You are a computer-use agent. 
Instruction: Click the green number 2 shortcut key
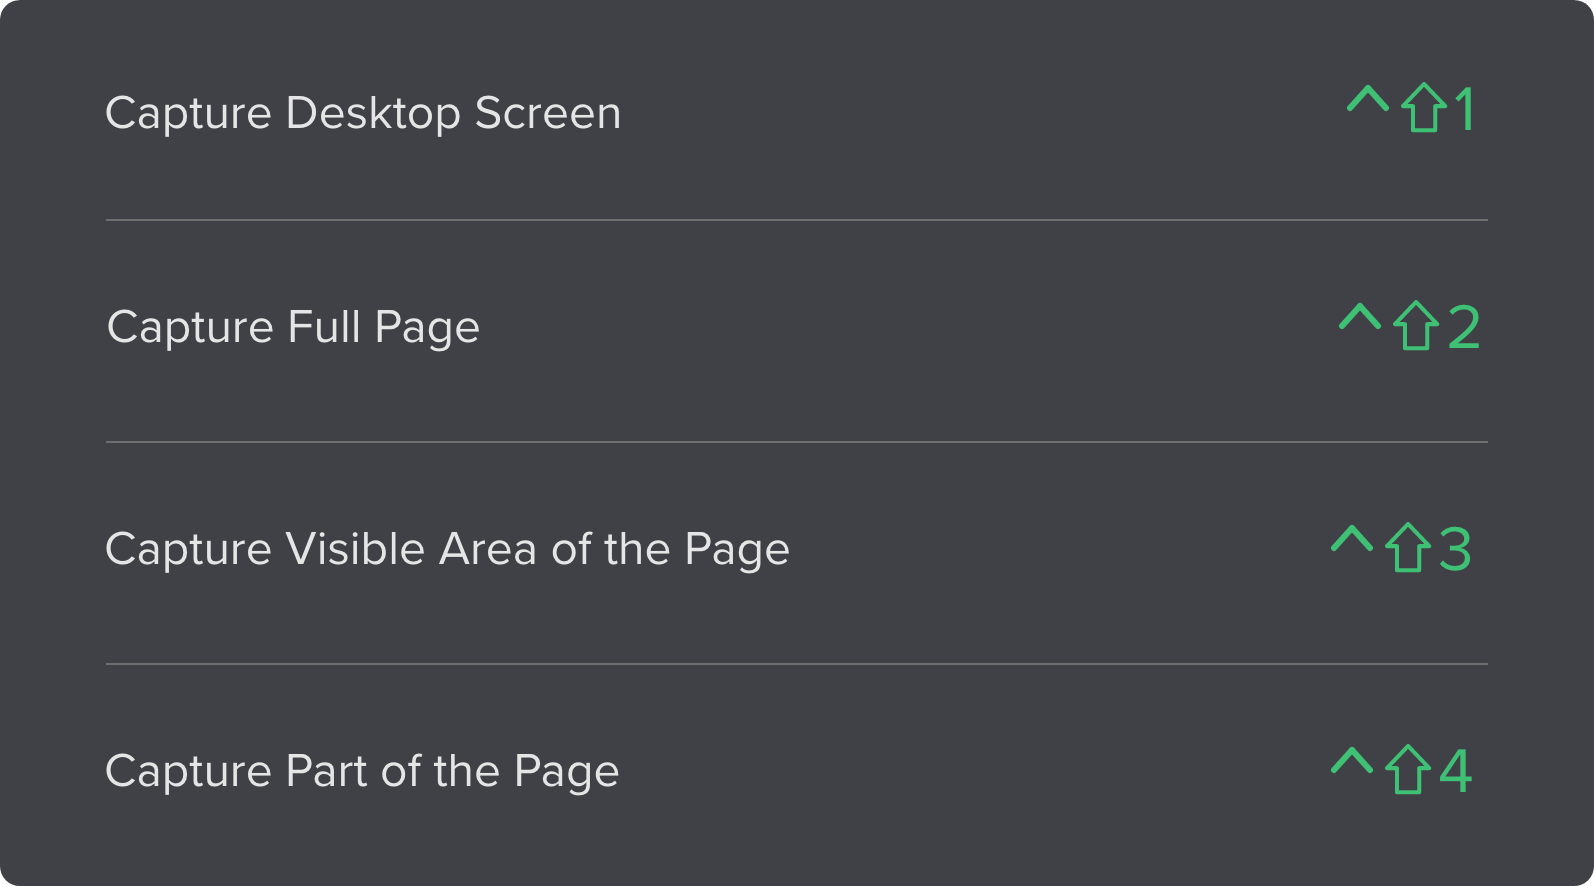coord(1464,328)
